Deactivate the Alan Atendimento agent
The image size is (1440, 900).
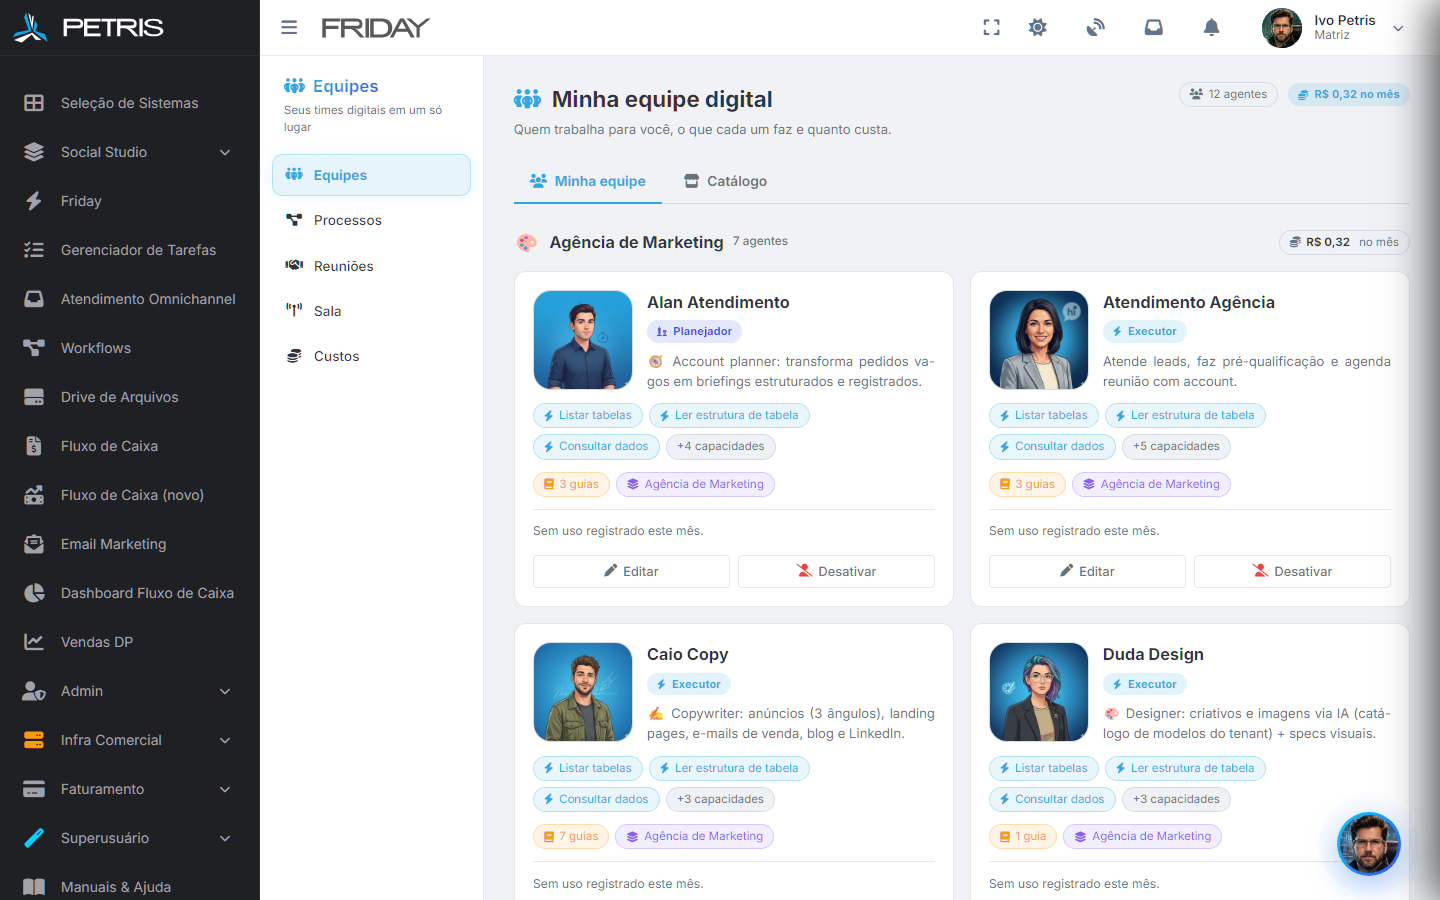pos(836,571)
